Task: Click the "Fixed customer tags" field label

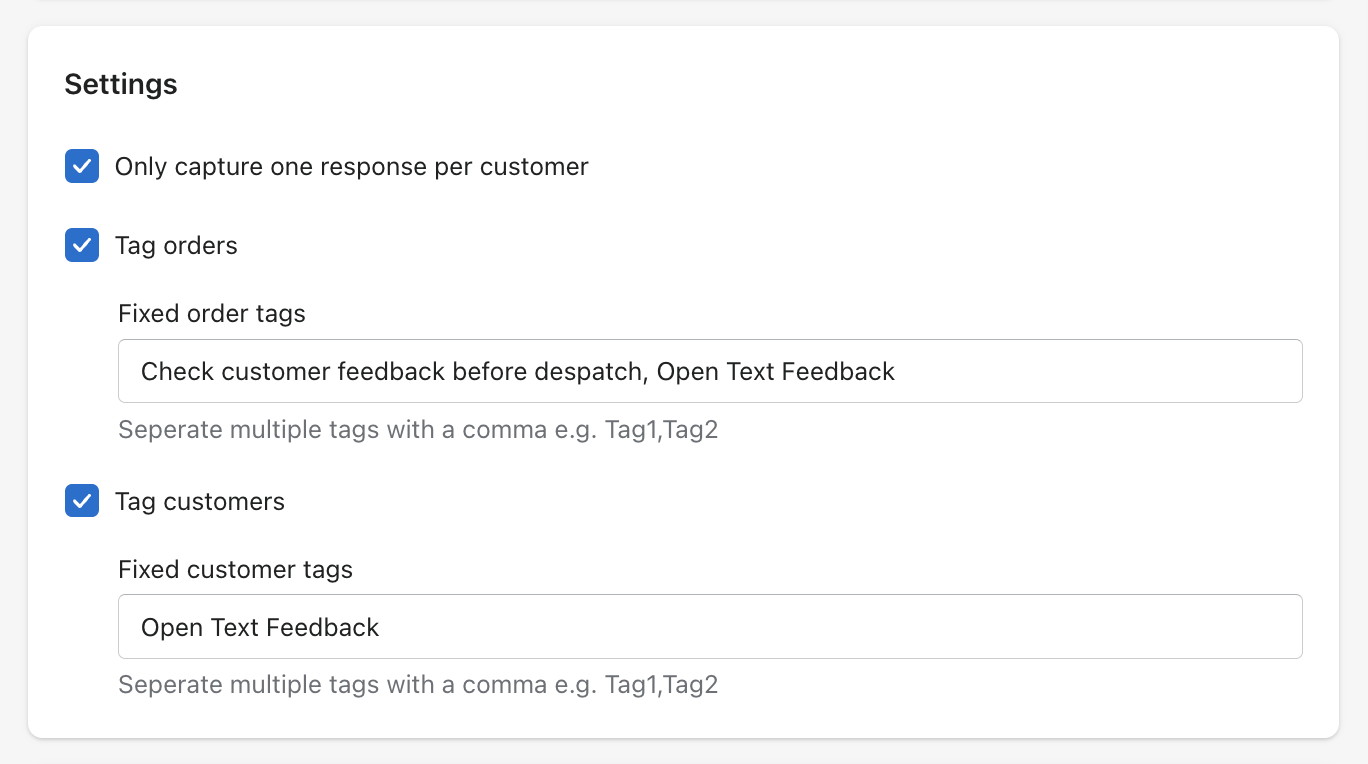Action: 236,570
